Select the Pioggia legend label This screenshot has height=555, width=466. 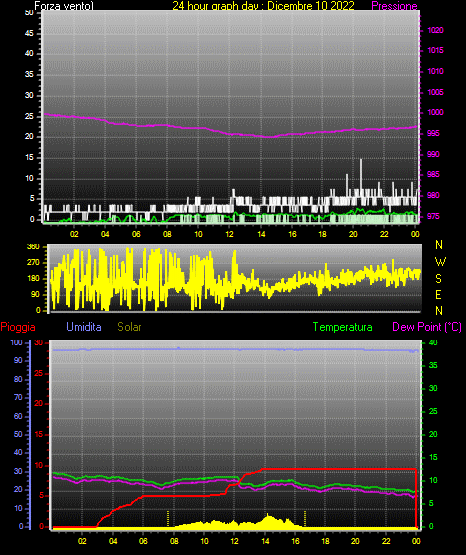(18, 327)
